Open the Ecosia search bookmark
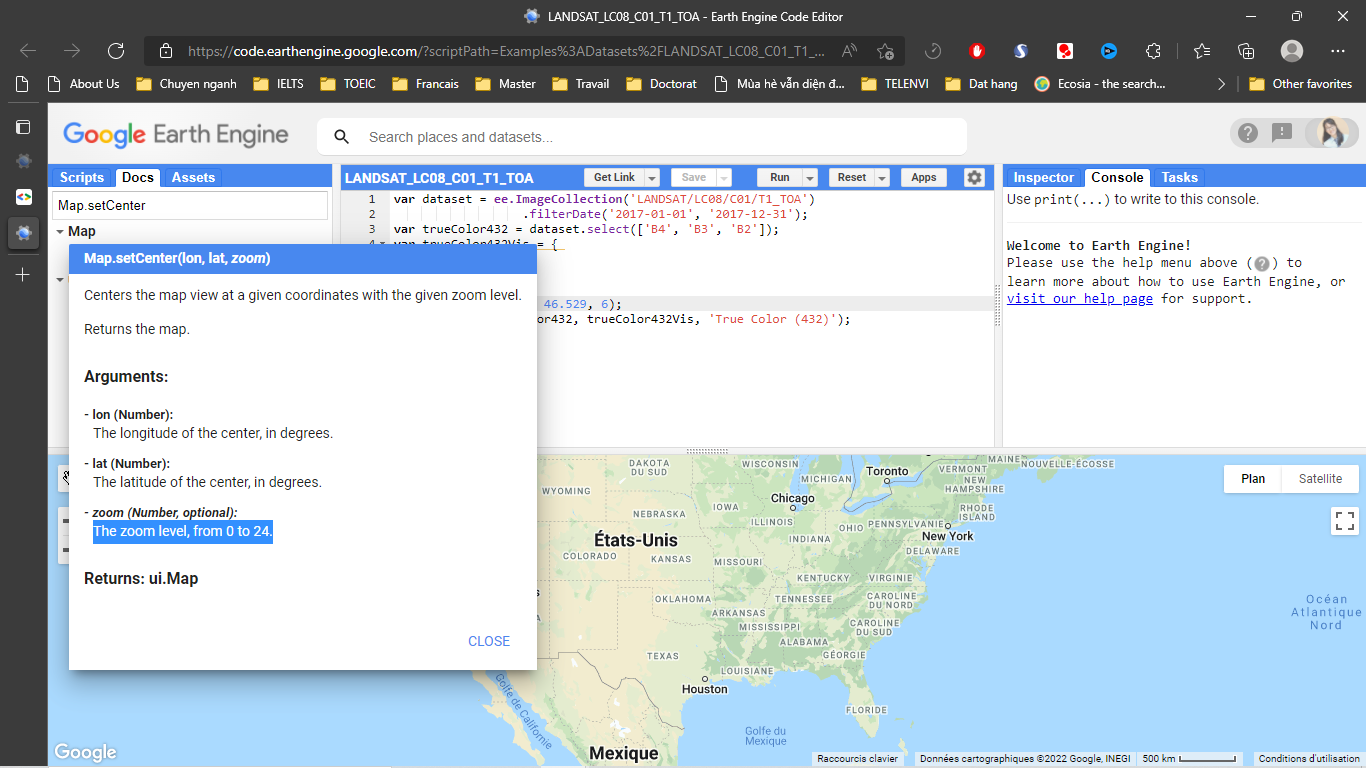The width and height of the screenshot is (1366, 768). click(1100, 84)
